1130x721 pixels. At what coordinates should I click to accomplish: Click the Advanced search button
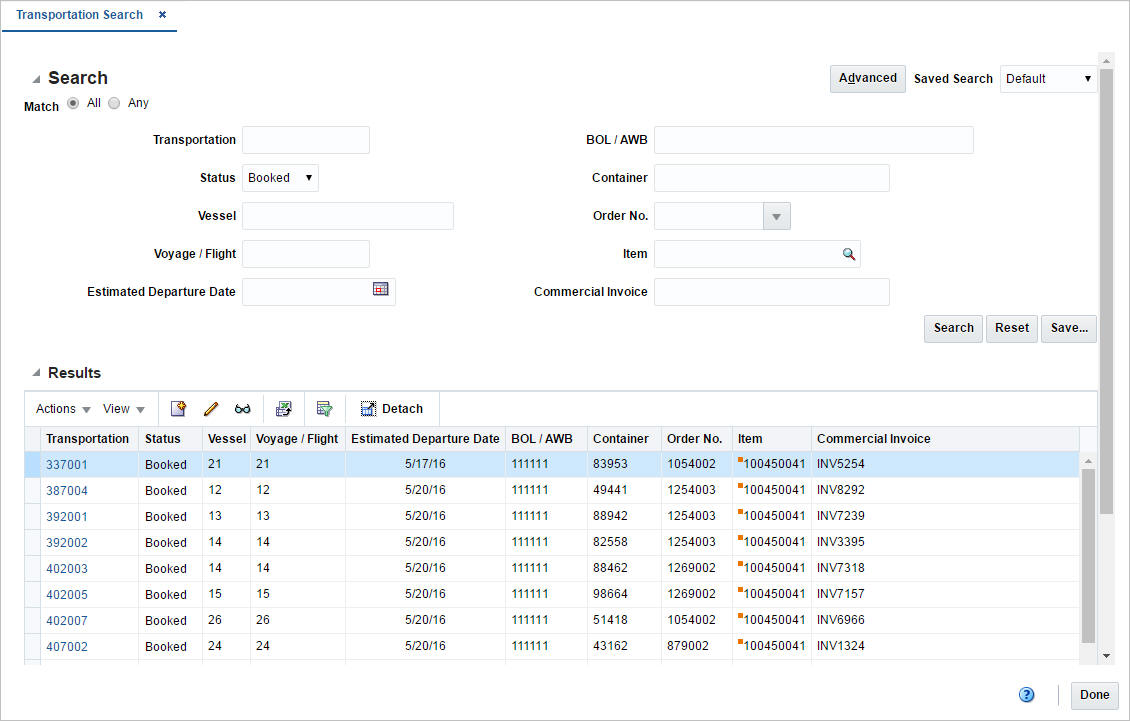pyautogui.click(x=867, y=78)
